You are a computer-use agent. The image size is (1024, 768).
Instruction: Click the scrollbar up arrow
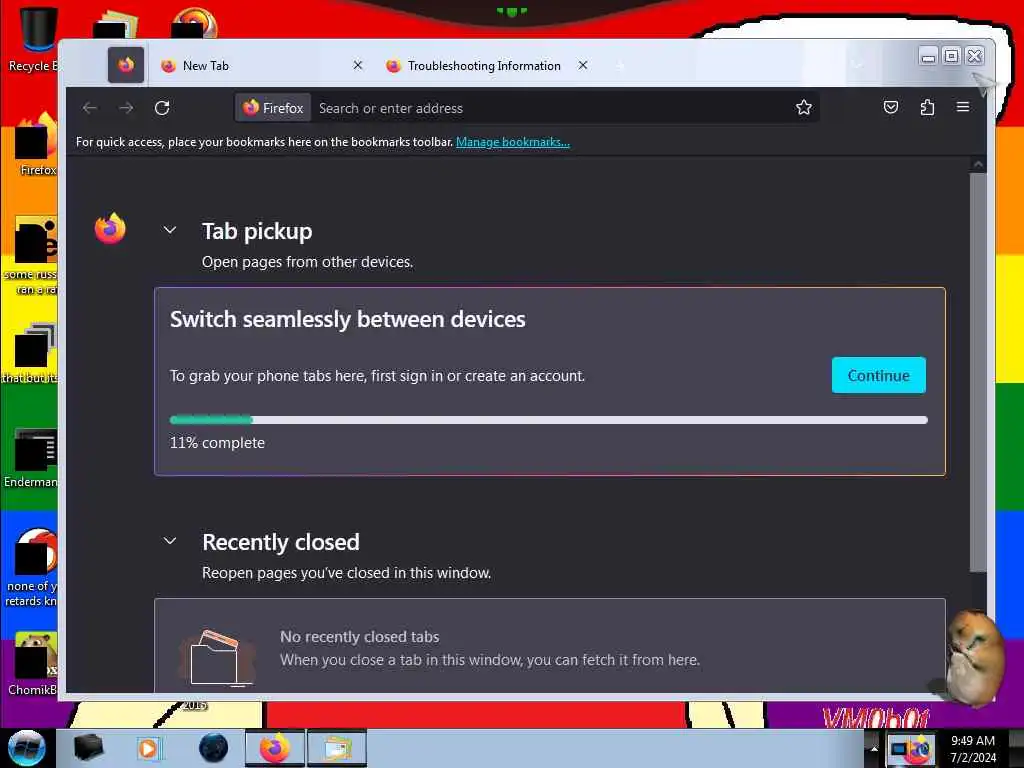[978, 165]
